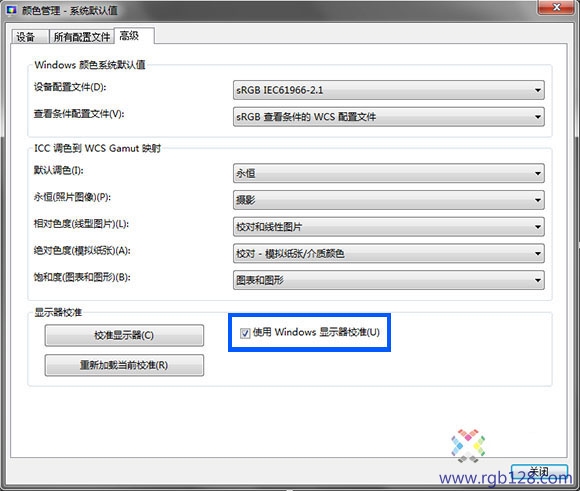Click the 关闭 button at the bottom
This screenshot has height=491, width=580.
(539, 473)
